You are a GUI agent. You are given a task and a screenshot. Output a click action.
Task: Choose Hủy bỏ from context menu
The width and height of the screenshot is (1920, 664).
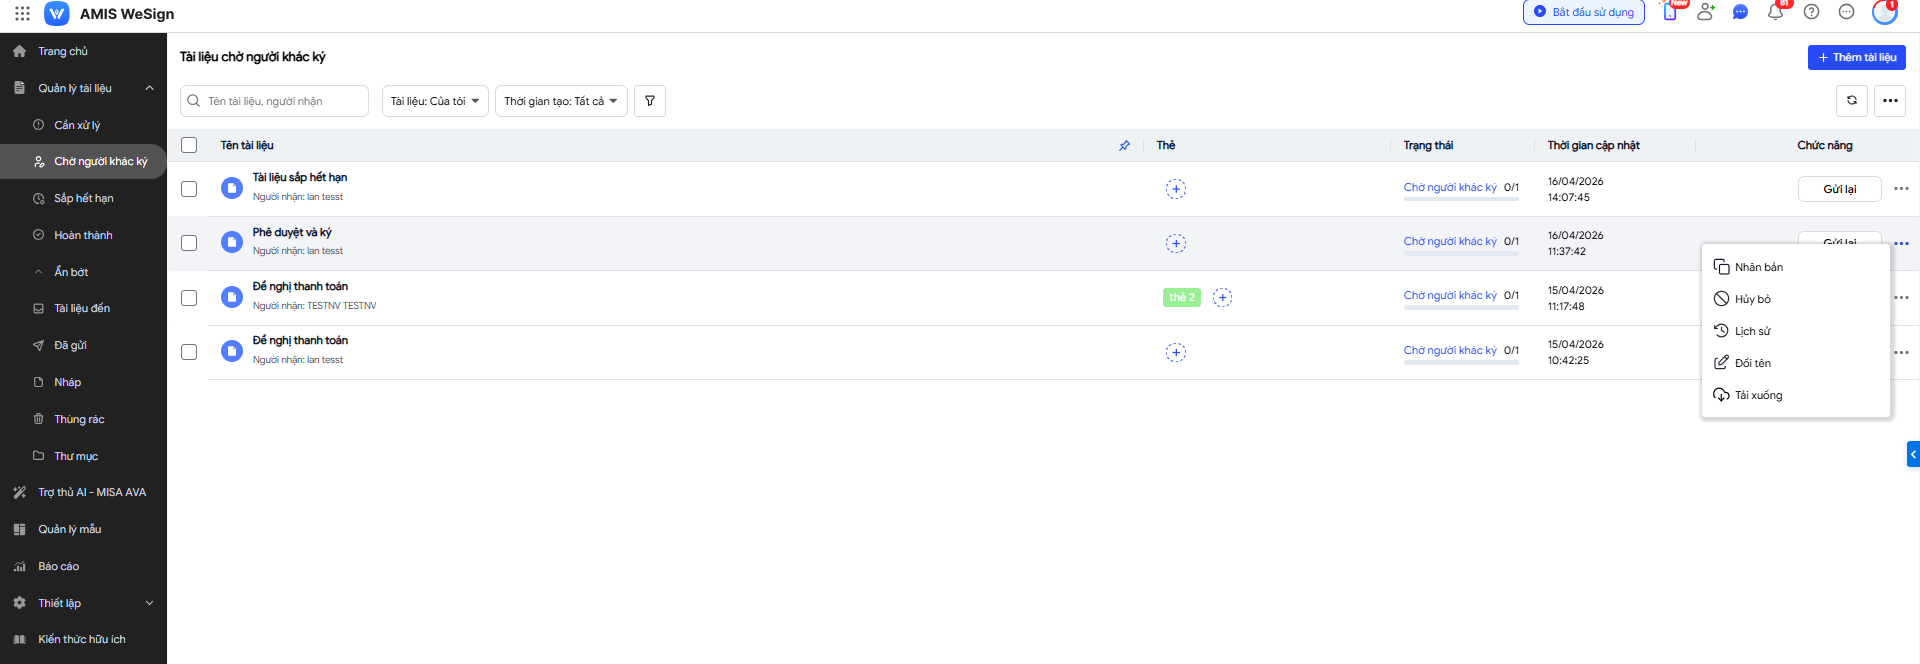tap(1752, 299)
